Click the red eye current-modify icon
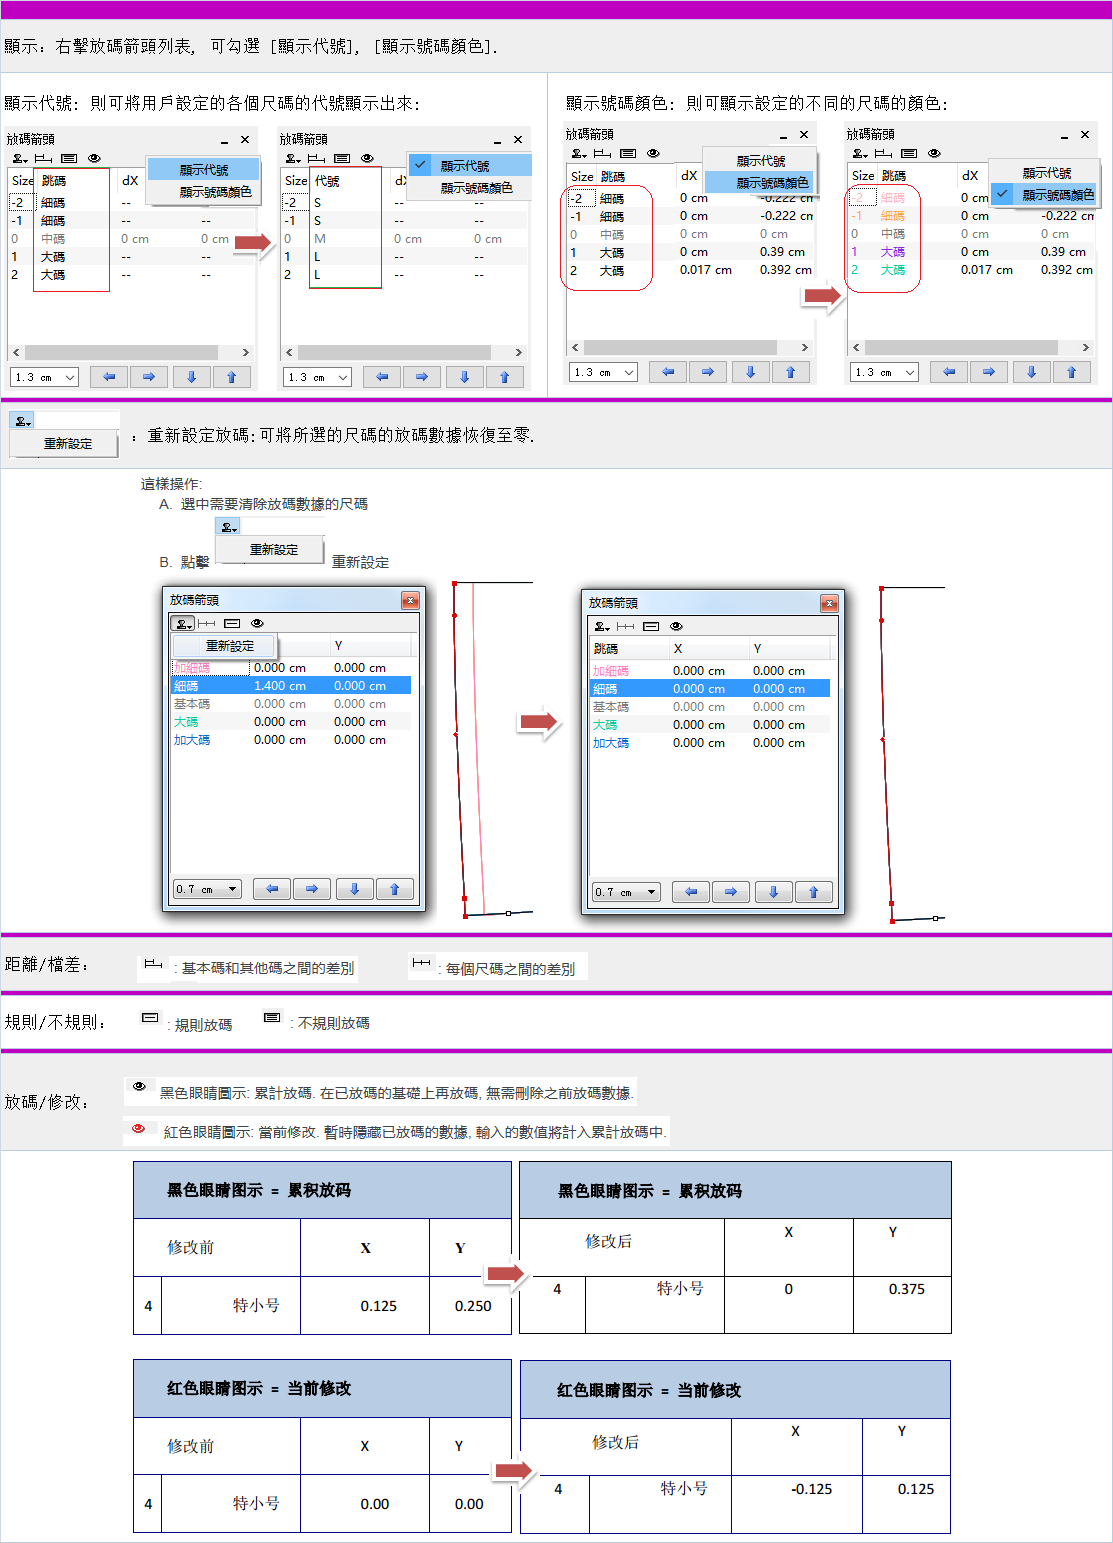The width and height of the screenshot is (1113, 1543). click(x=139, y=1129)
